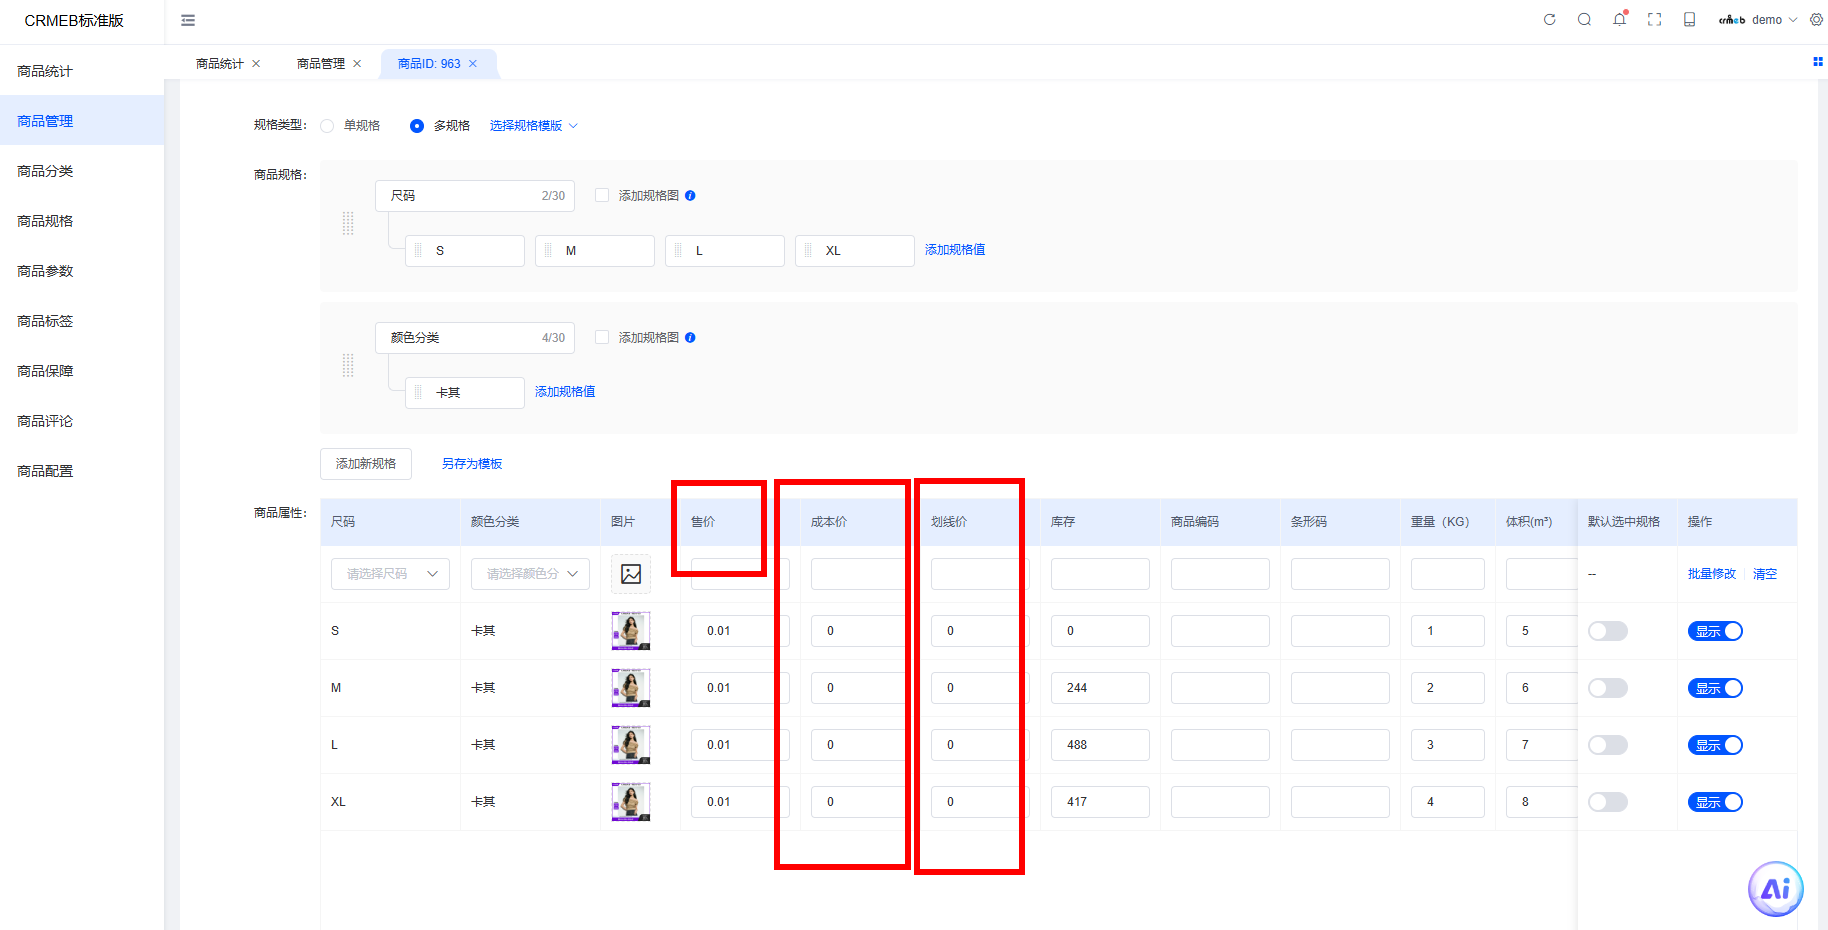Image resolution: width=1828 pixels, height=930 pixels.
Task: Click 批量修改 link
Action: tap(1711, 574)
